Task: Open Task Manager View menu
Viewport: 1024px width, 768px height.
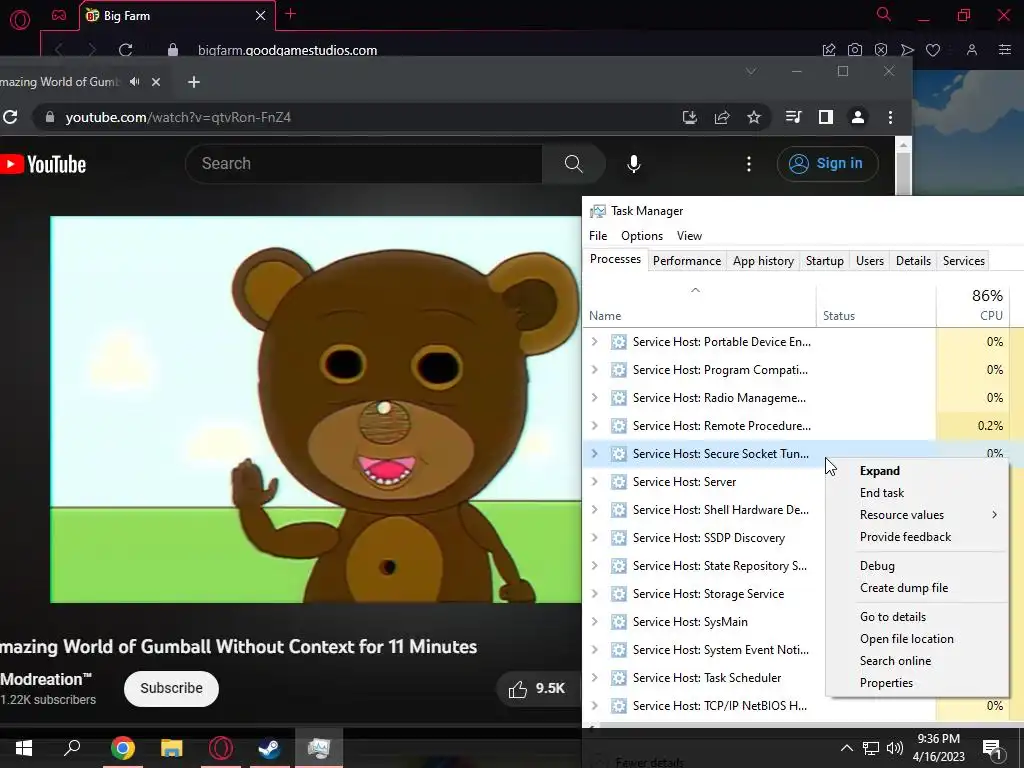Action: point(689,236)
